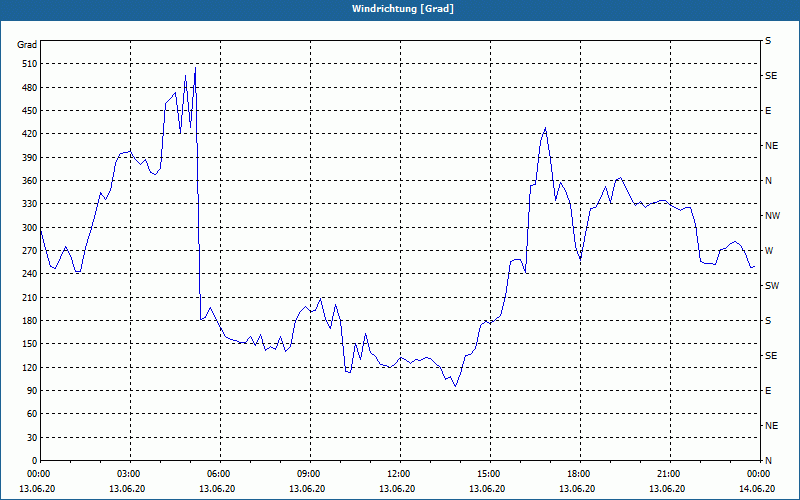This screenshot has width=800, height=500.
Task: Click the 330 y-axis tick label
Action: [x=30, y=204]
